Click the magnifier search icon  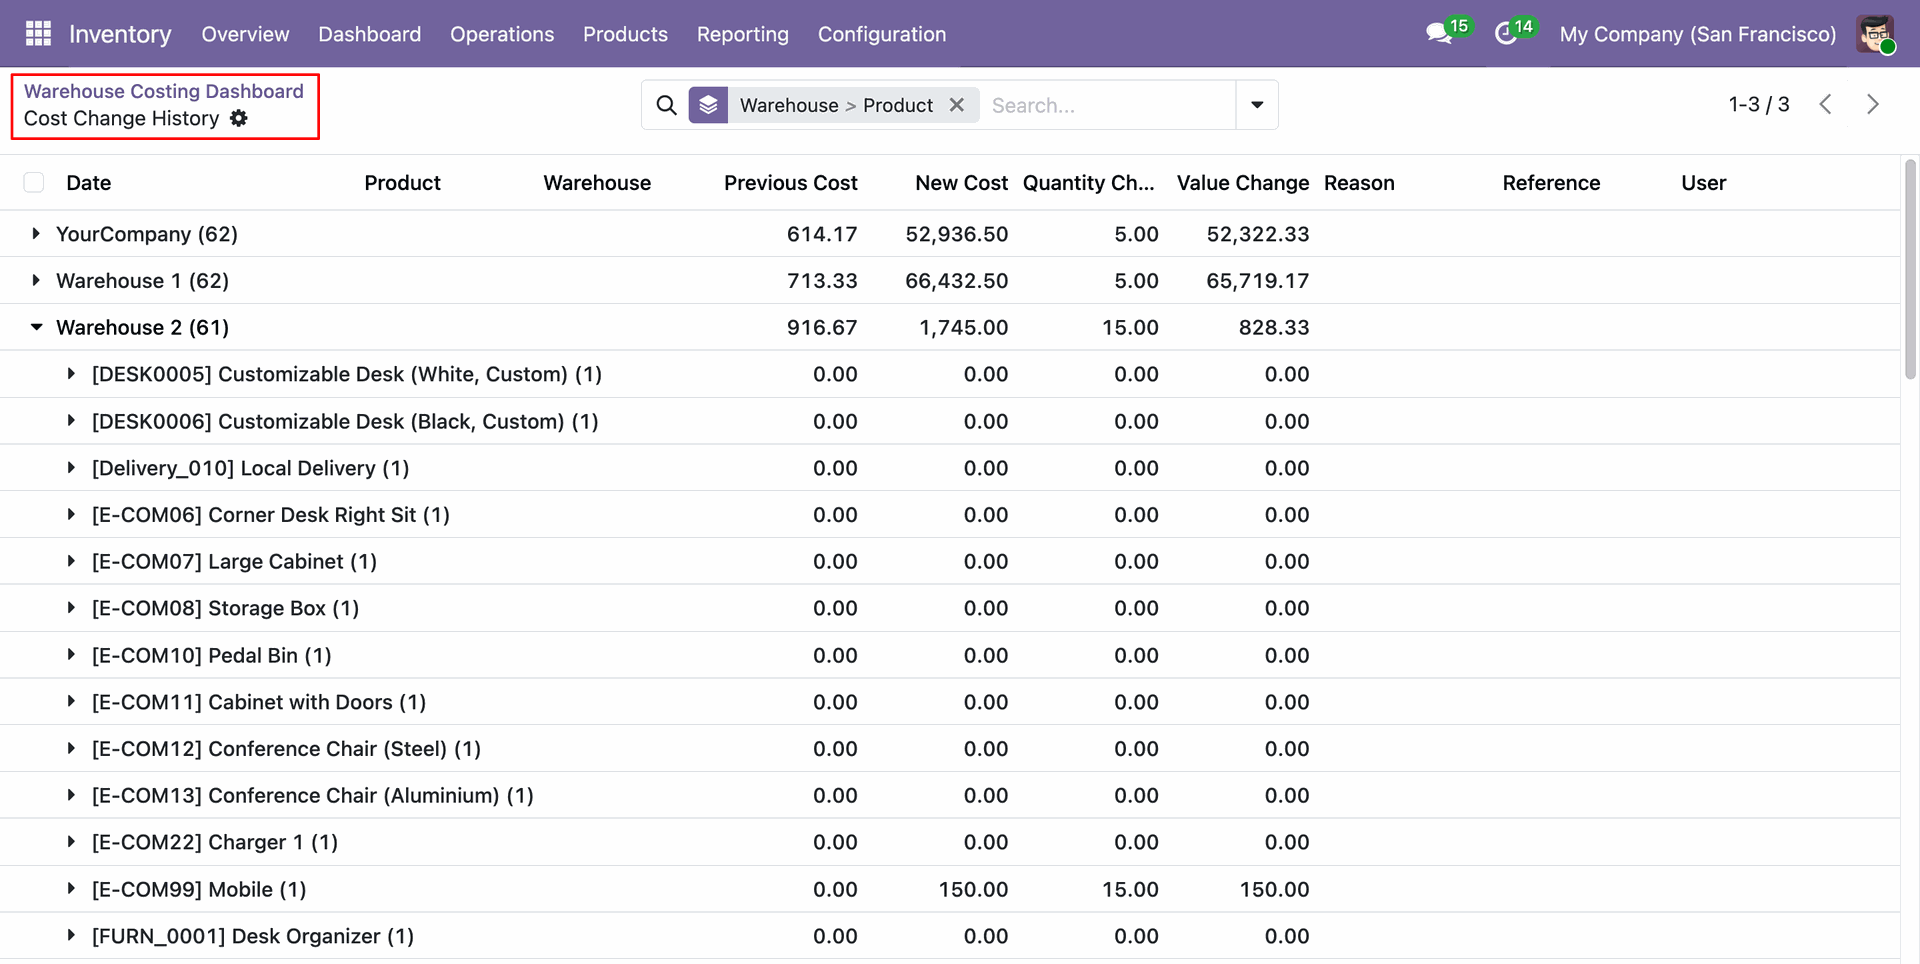point(666,105)
